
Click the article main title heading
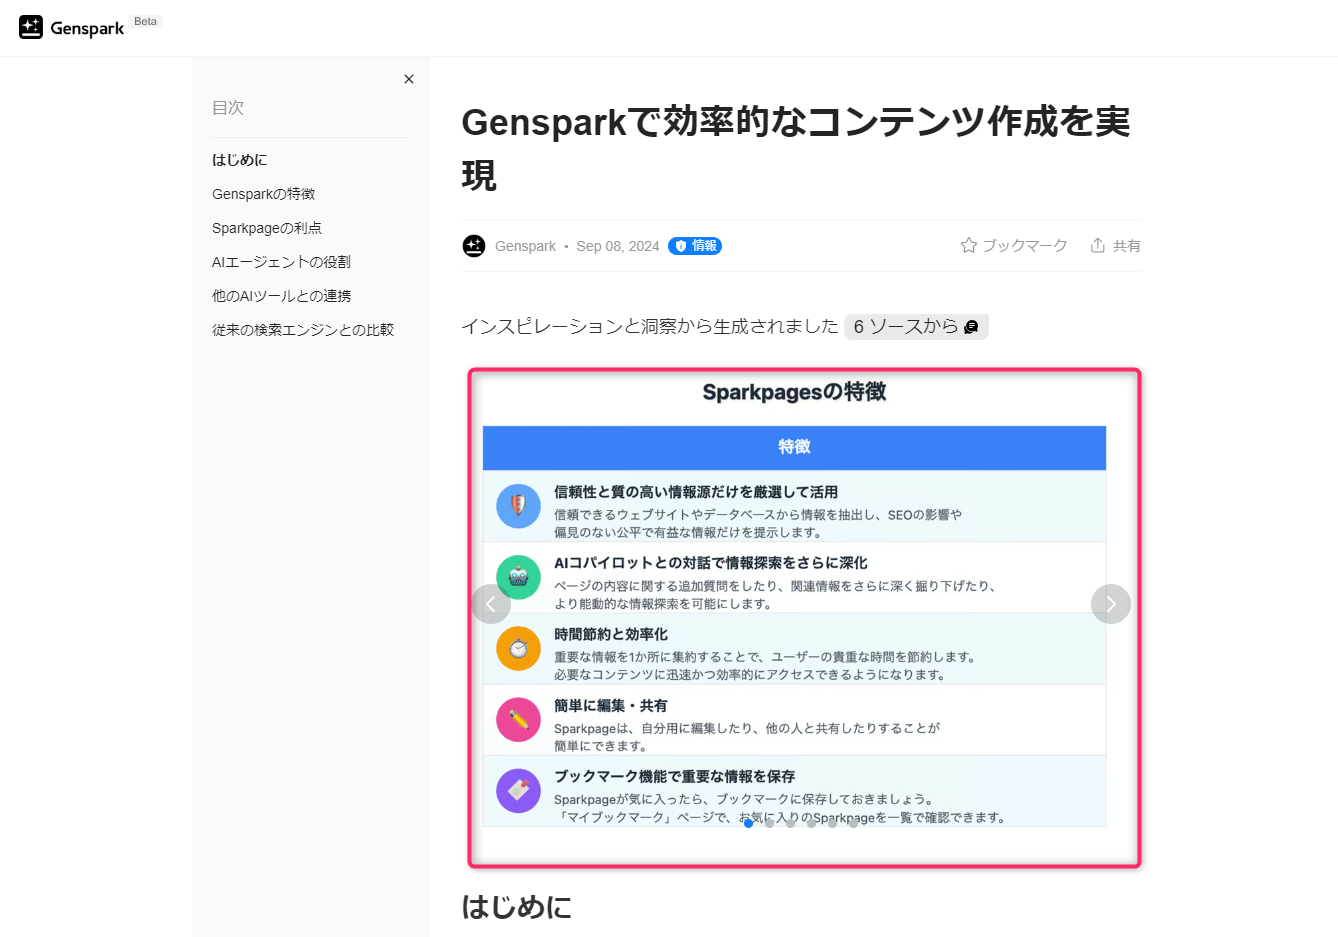[x=796, y=148]
